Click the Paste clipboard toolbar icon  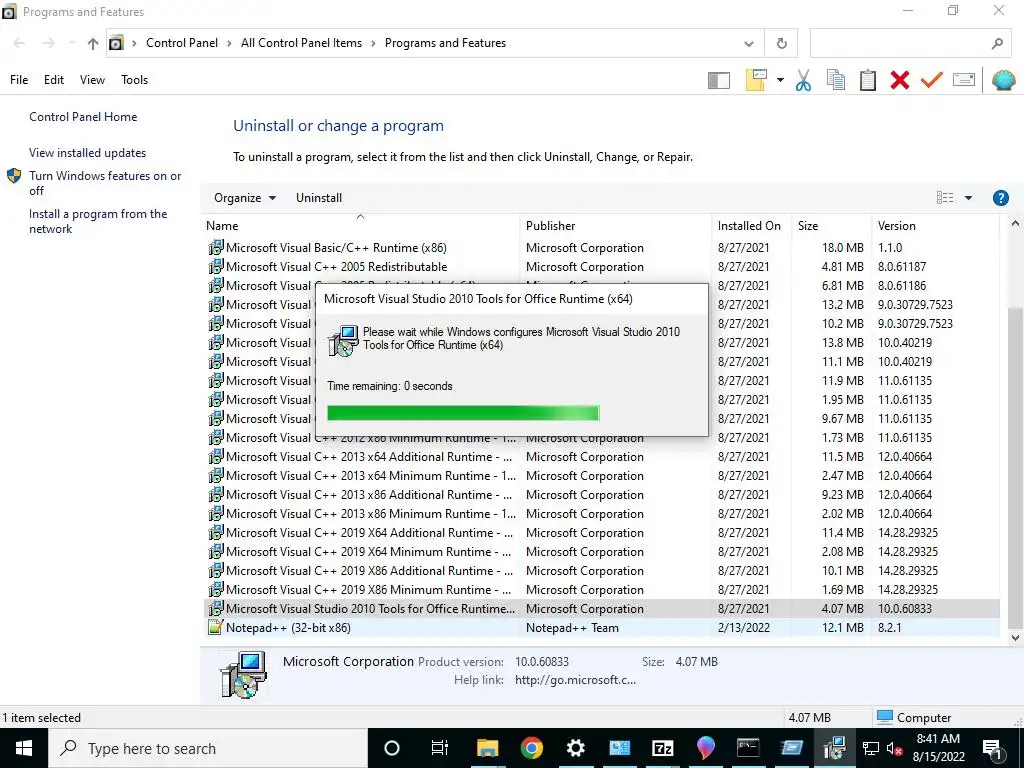[867, 80]
